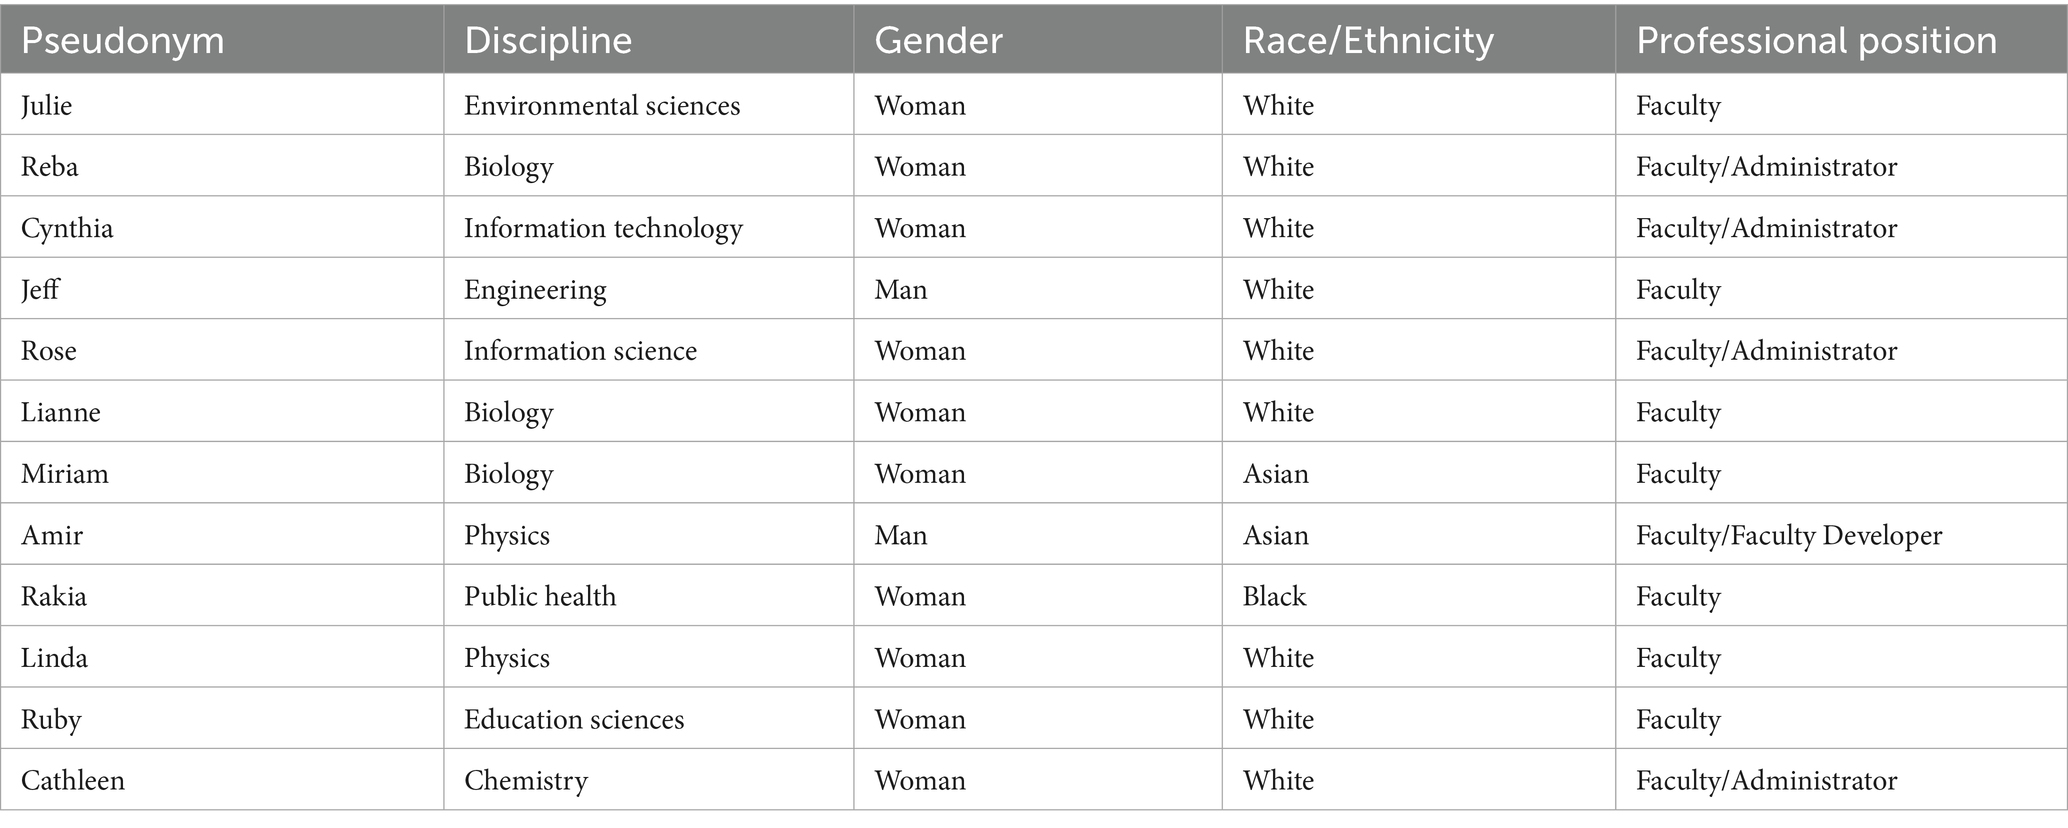The height and width of the screenshot is (828, 2068).
Task: Select the Environmental sciences cell
Action: [649, 105]
